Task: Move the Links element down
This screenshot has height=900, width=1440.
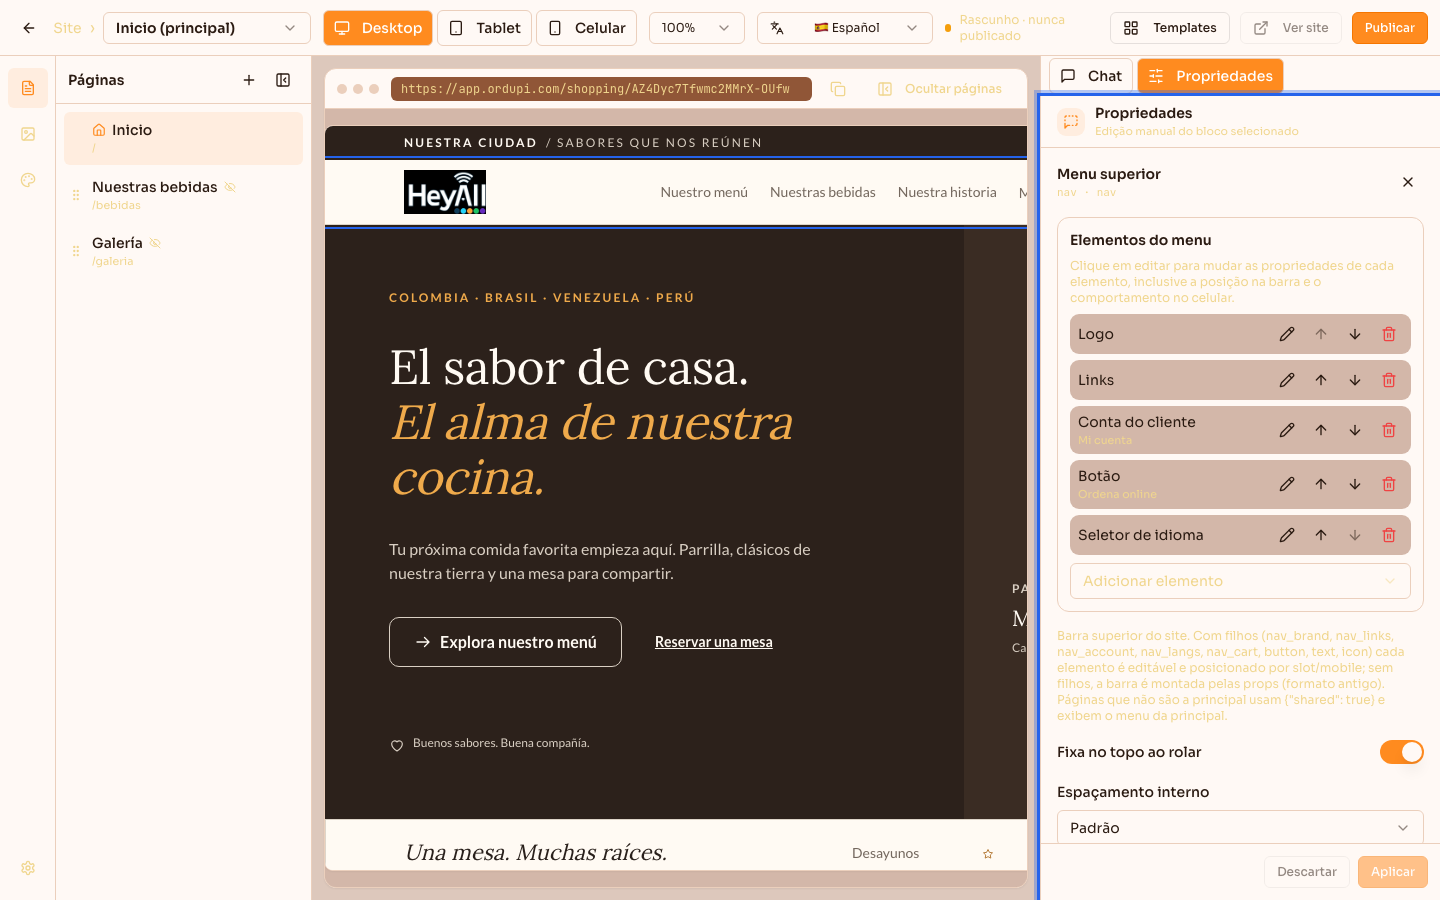Action: [1355, 380]
